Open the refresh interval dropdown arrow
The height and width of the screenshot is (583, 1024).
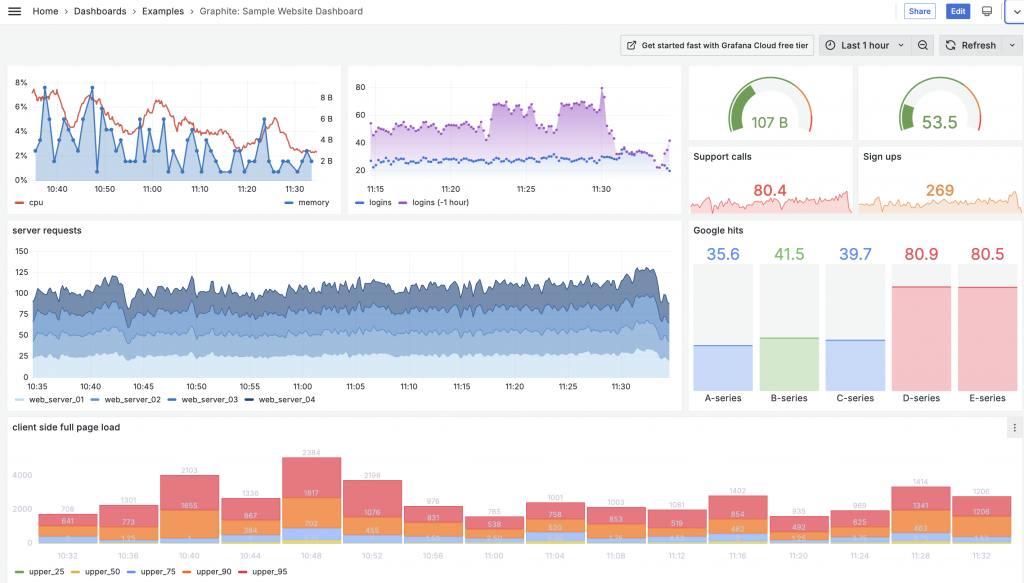[1012, 45]
